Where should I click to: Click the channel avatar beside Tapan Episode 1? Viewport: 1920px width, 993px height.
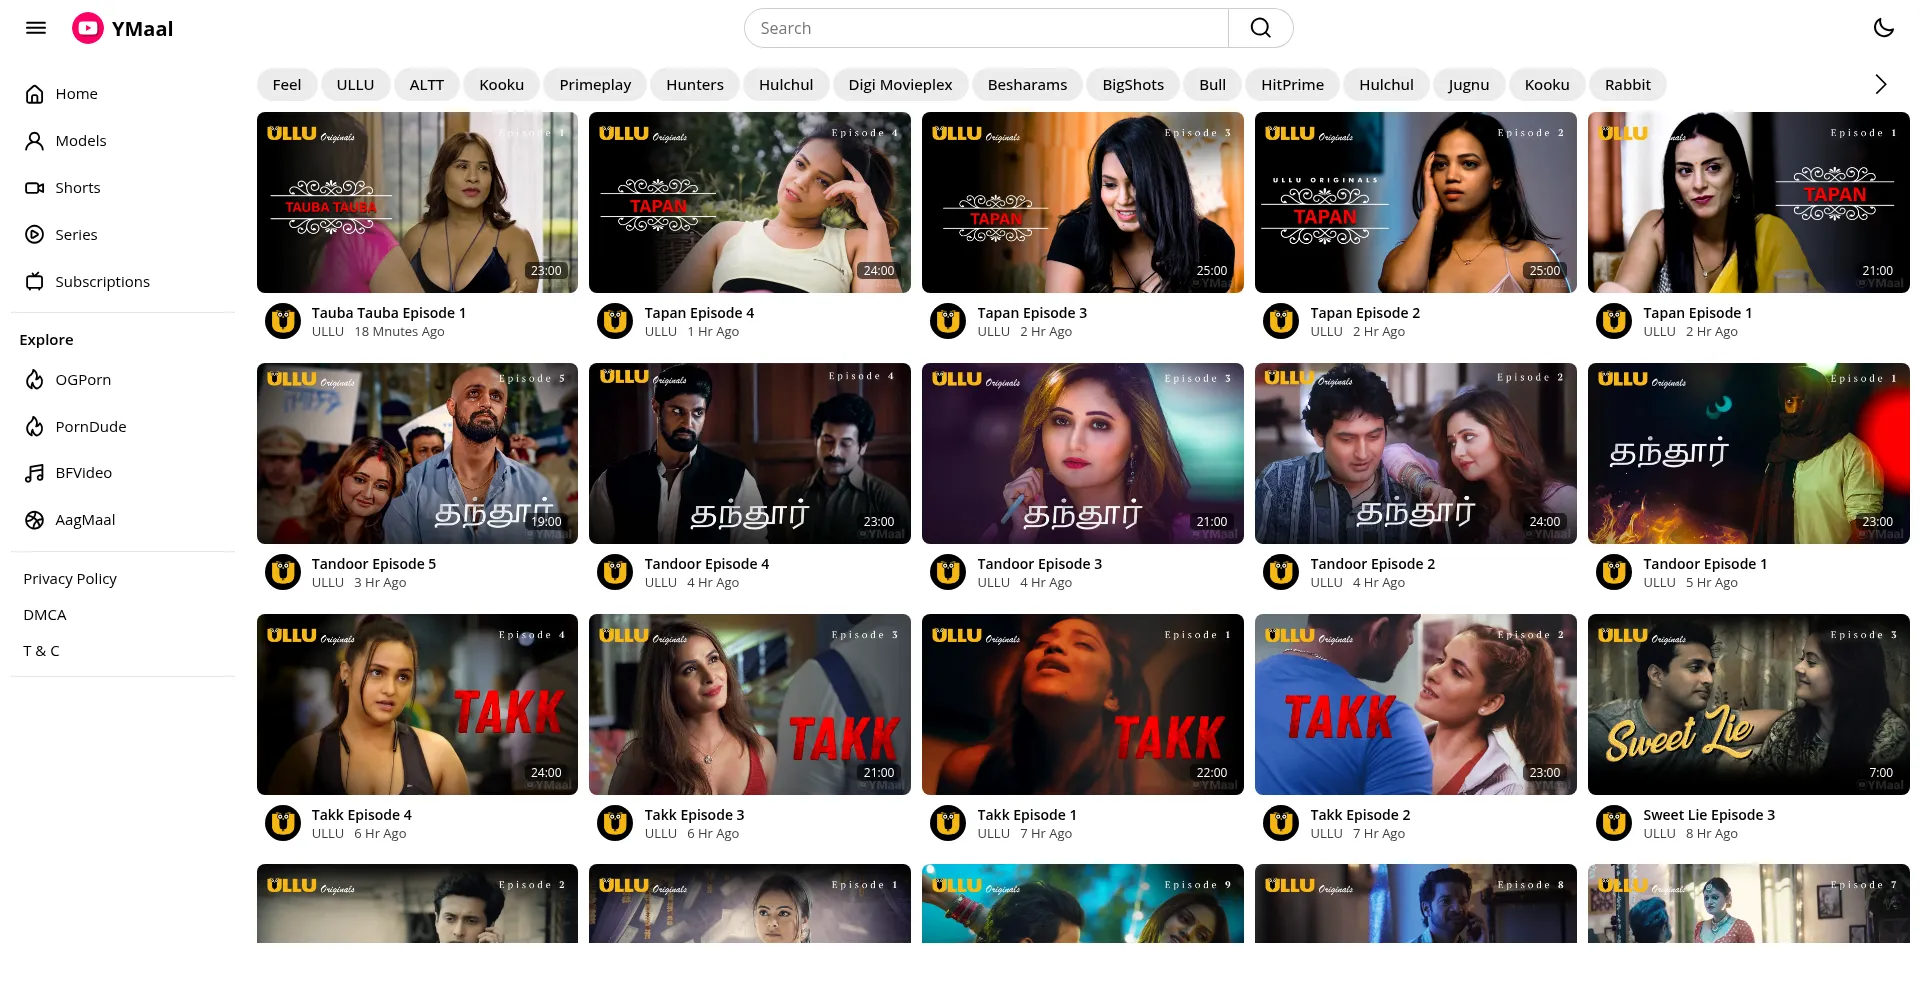pos(1614,321)
